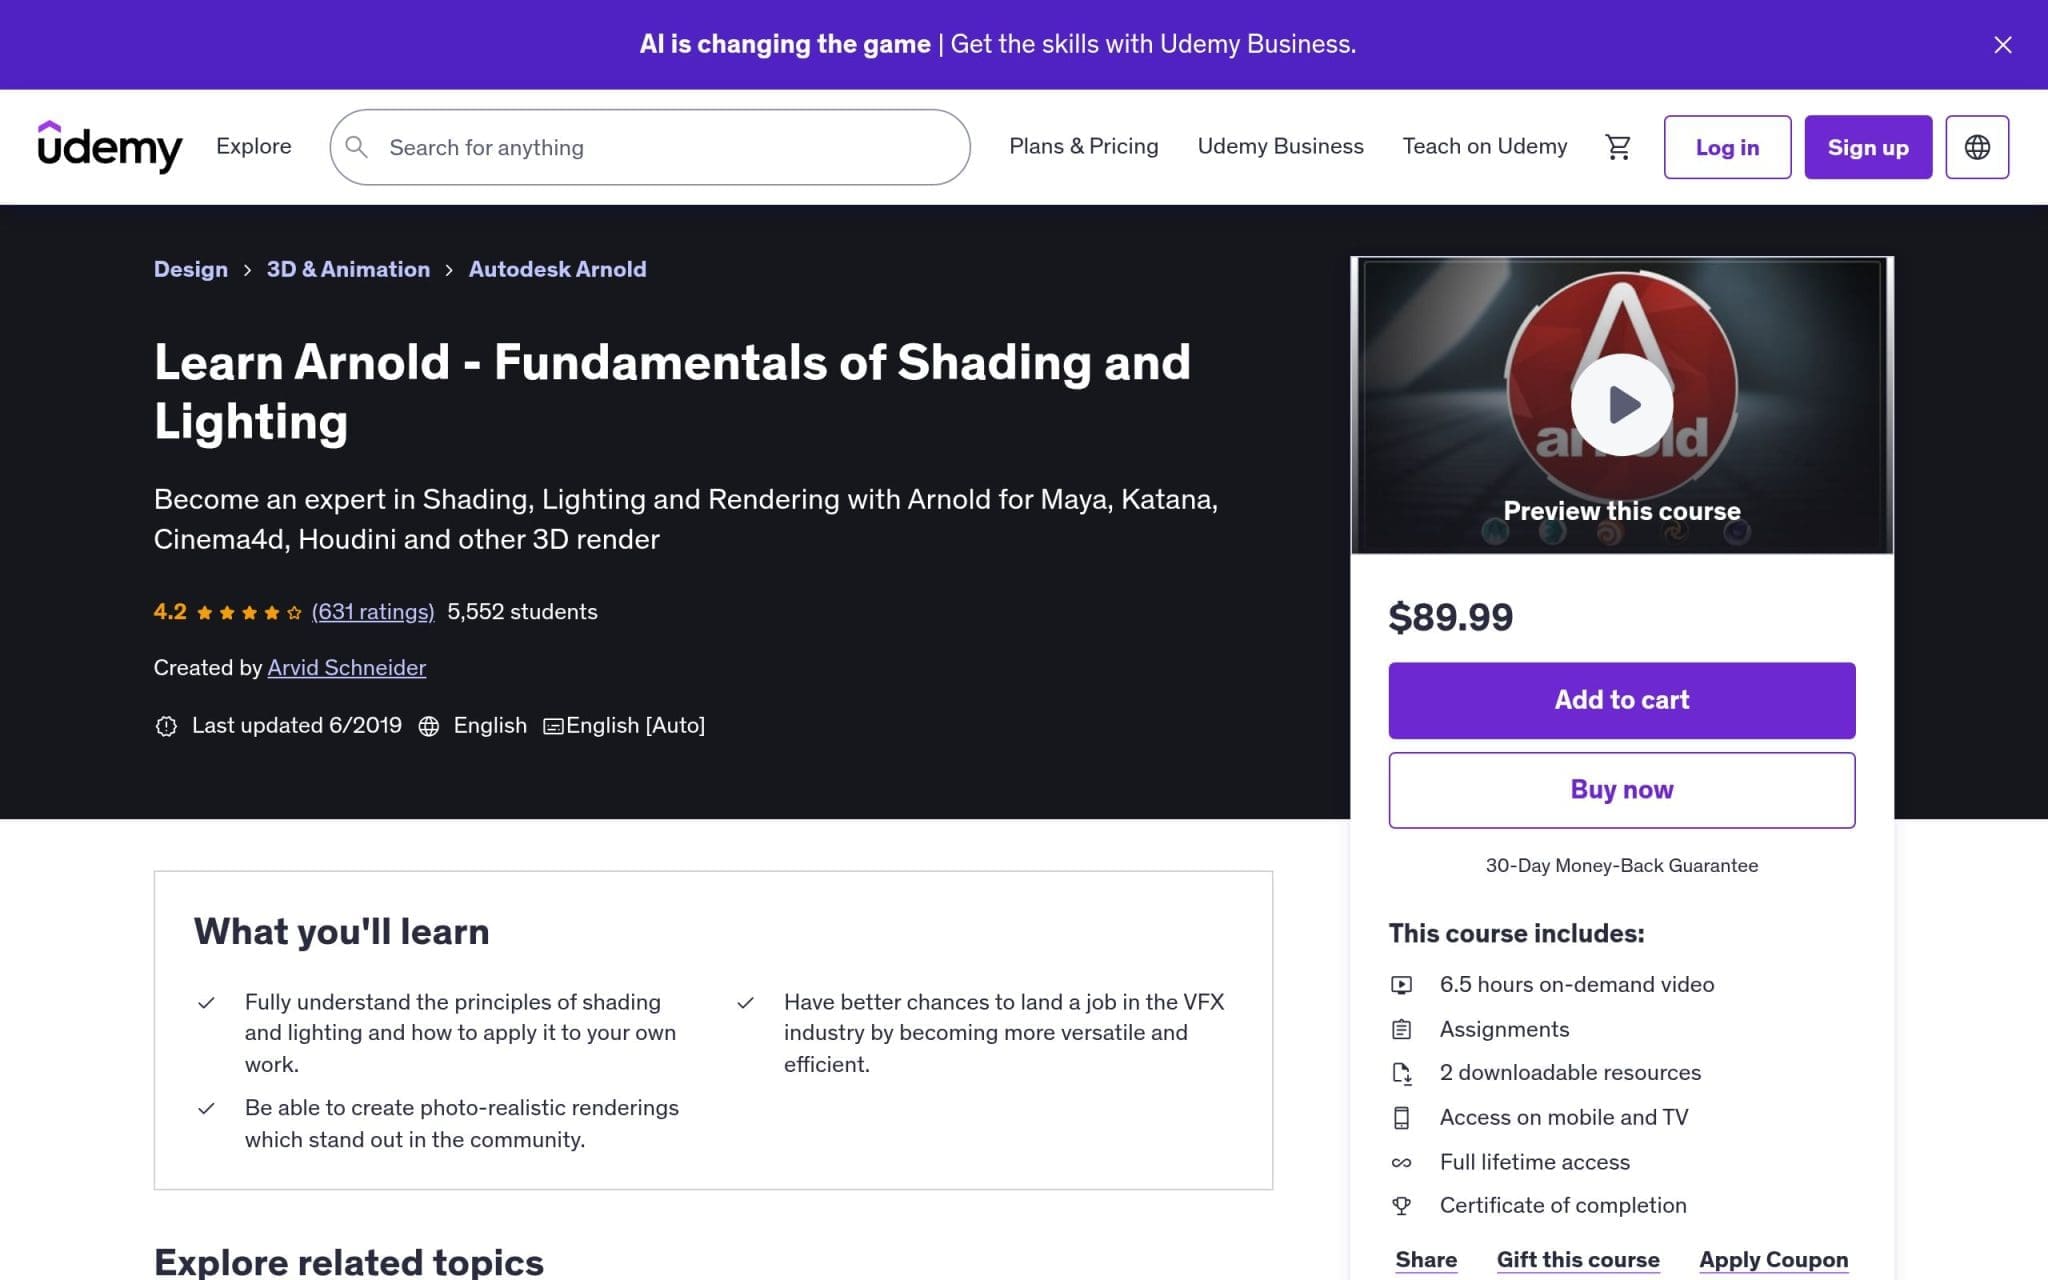
Task: Open the shopping cart icon
Action: [1617, 147]
